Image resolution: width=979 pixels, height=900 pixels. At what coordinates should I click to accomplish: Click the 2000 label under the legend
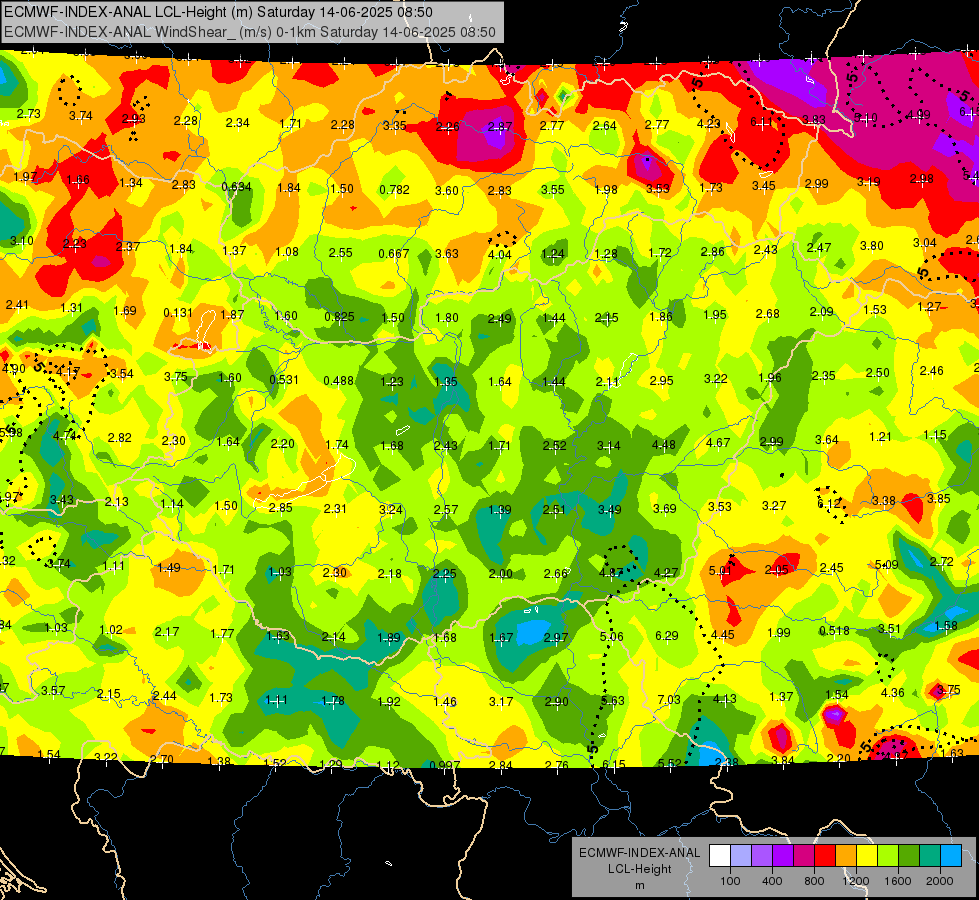(x=940, y=881)
